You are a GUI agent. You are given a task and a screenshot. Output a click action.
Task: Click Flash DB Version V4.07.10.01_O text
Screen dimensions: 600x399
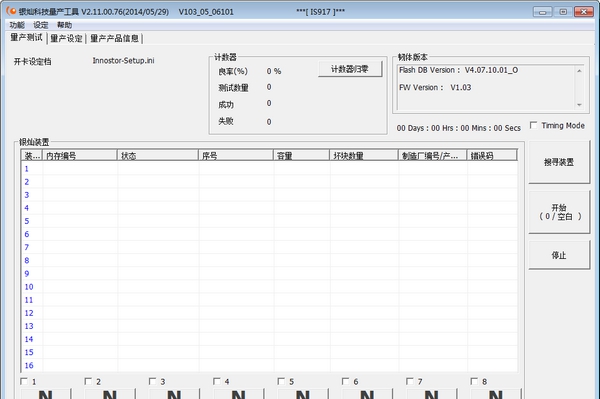458,70
